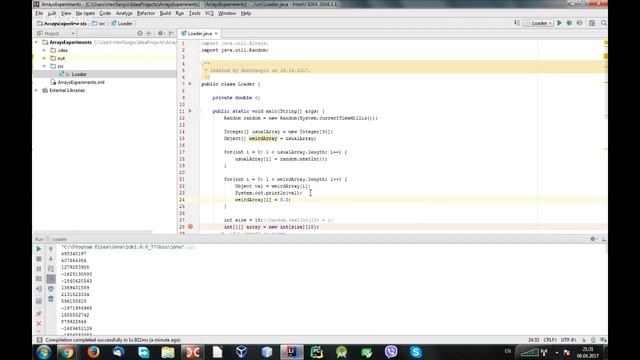The width and height of the screenshot is (640, 360).
Task: Hide the Project tool window
Action: pyautogui.click(x=171, y=33)
